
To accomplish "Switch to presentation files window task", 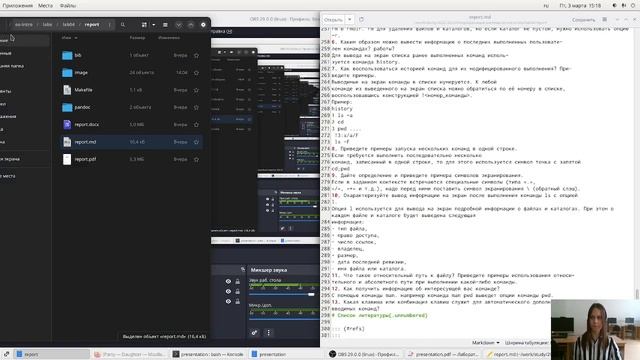I will click(x=286, y=354).
